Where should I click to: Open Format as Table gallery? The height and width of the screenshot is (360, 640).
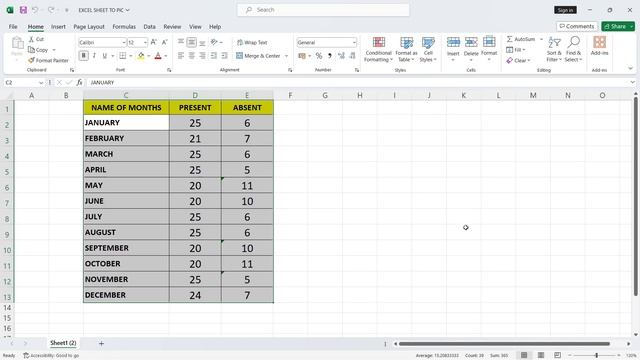point(406,49)
